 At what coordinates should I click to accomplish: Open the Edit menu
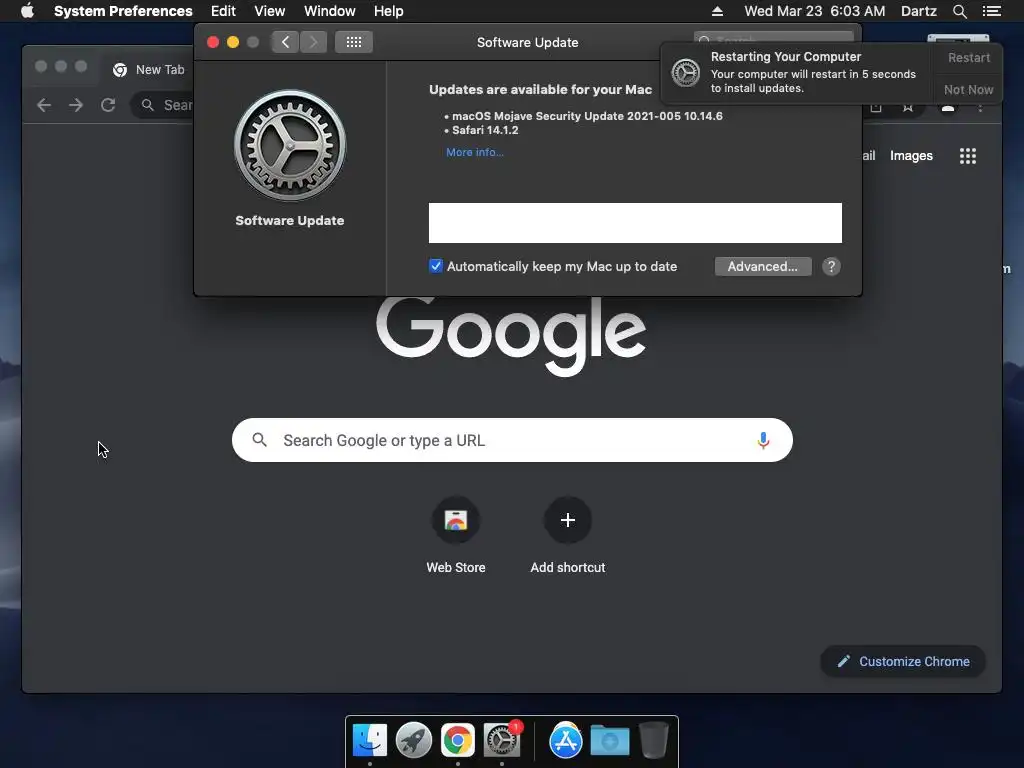[223, 11]
